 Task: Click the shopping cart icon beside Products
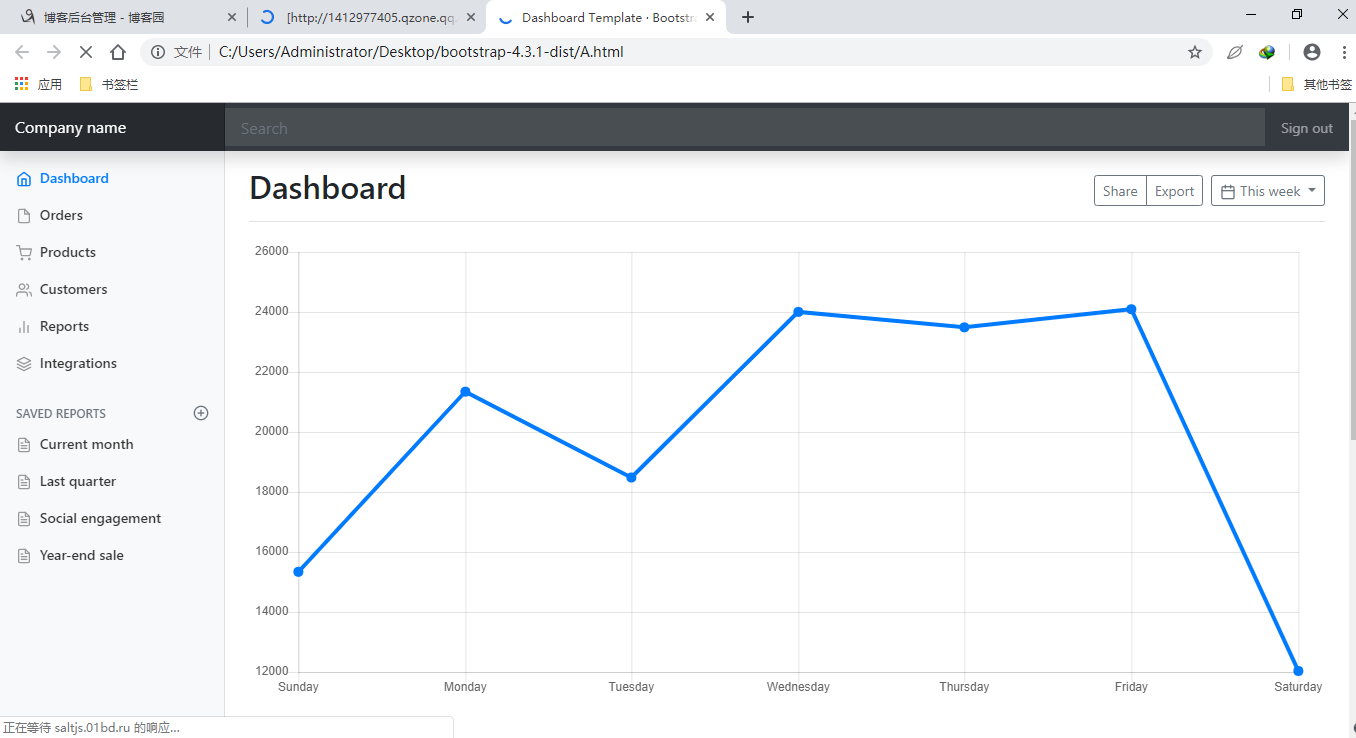(x=25, y=253)
